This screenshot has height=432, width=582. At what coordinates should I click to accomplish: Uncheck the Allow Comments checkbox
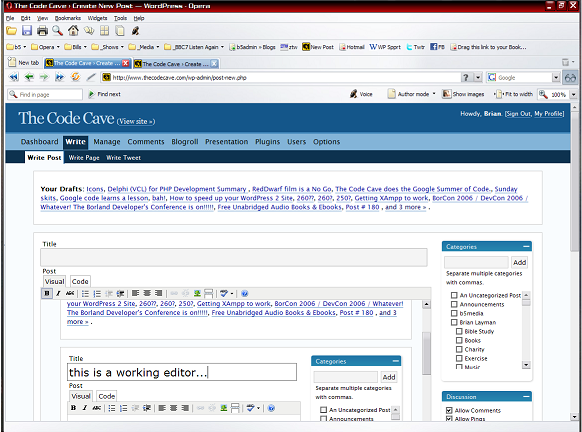coord(449,410)
